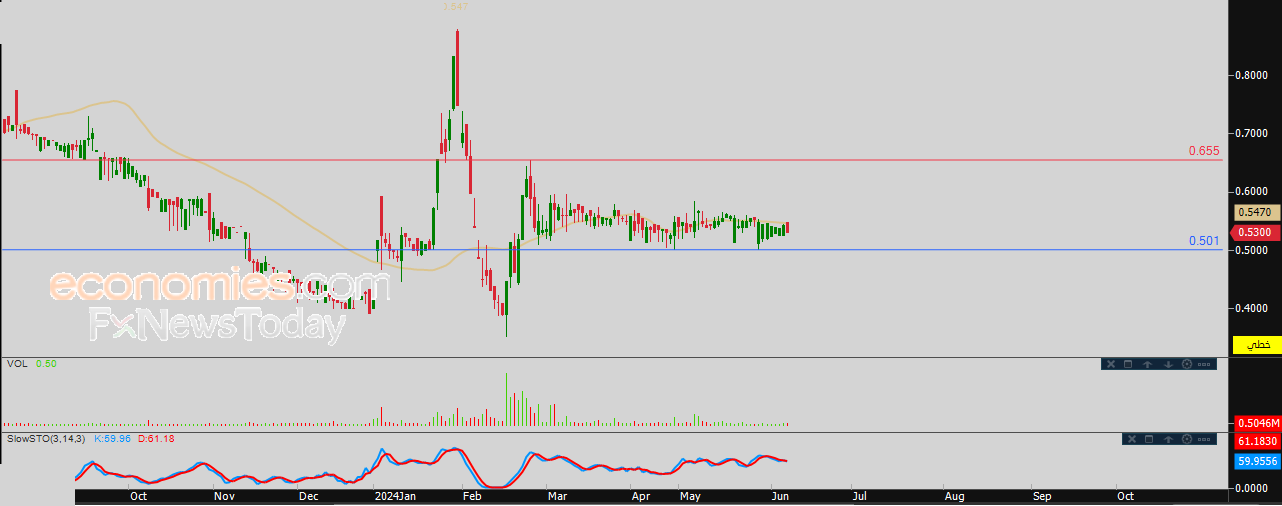Screen dimensions: 1282x506
Task: Click the K:59.96 stochastic value
Action: (112, 438)
